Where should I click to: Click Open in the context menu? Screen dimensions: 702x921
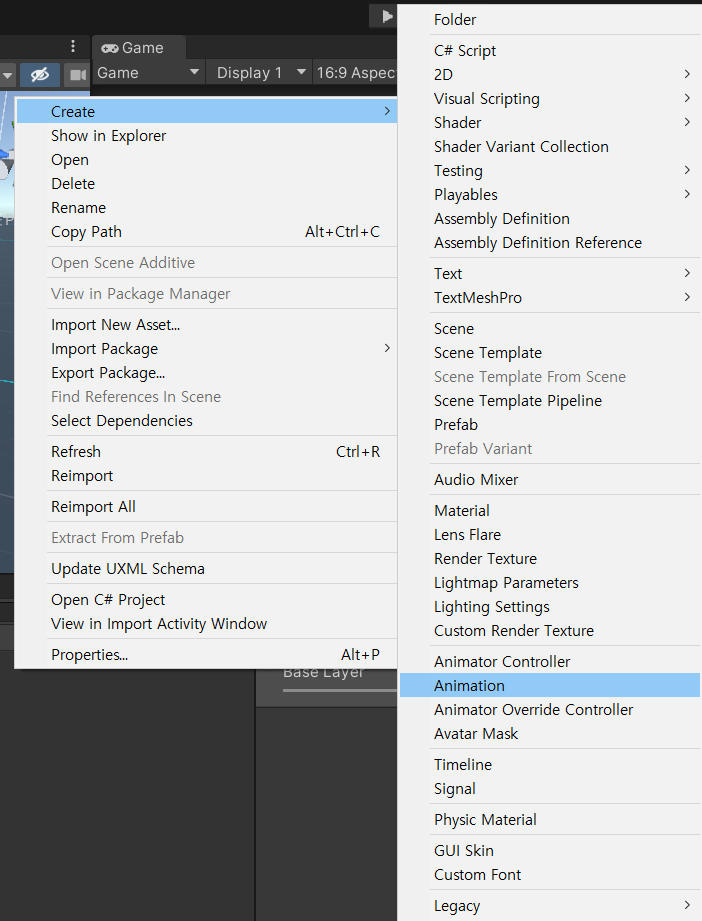click(207, 160)
